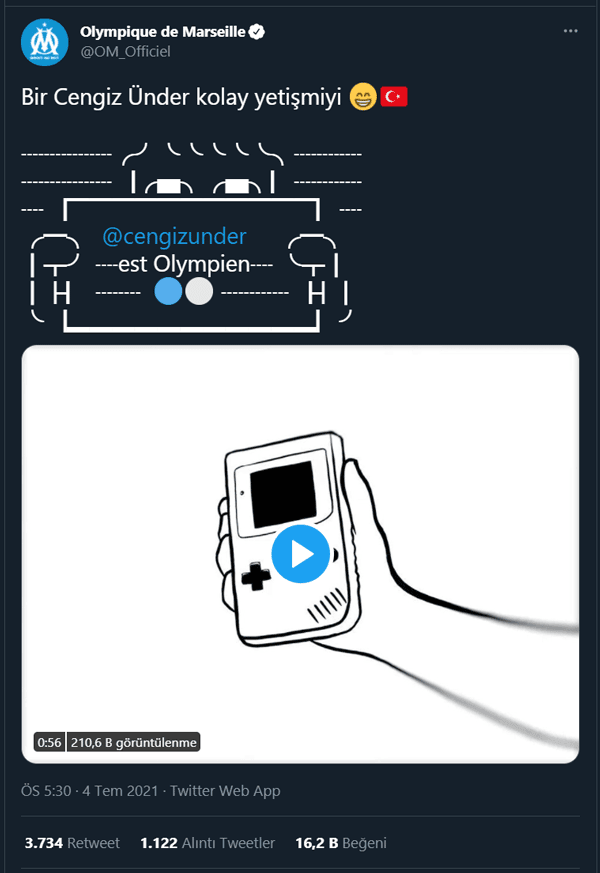This screenshot has width=600, height=873.
Task: Click the 210,6 B görüntülenme label
Action: pyautogui.click(x=133, y=742)
